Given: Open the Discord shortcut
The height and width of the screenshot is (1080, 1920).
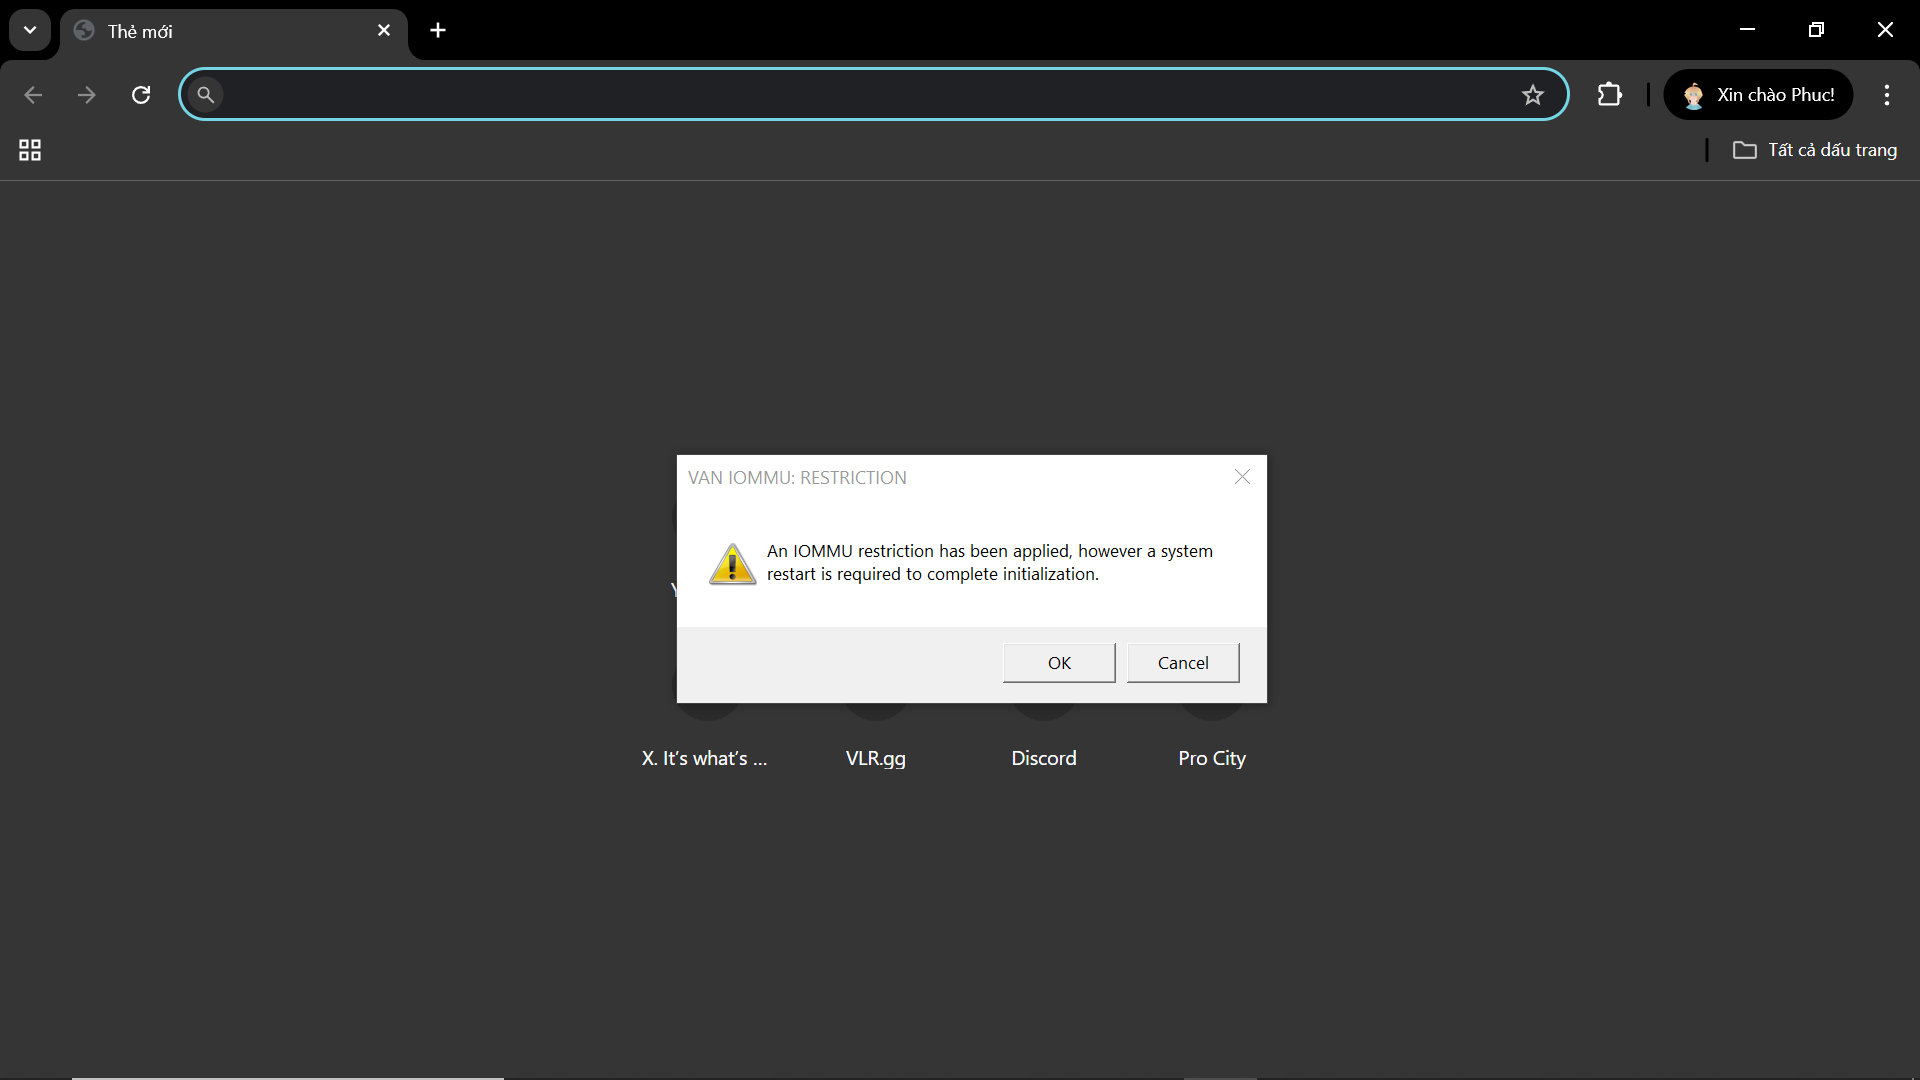Looking at the screenshot, I should point(1043,757).
